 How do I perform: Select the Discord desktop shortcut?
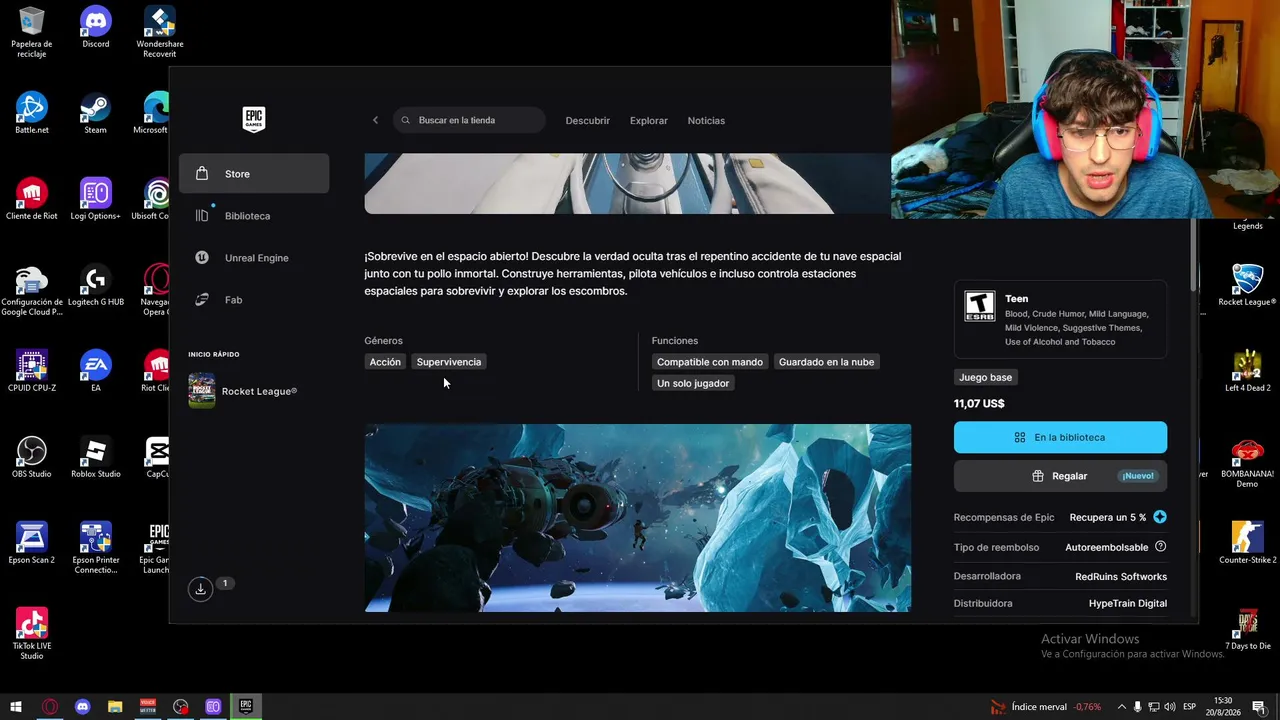(x=96, y=28)
